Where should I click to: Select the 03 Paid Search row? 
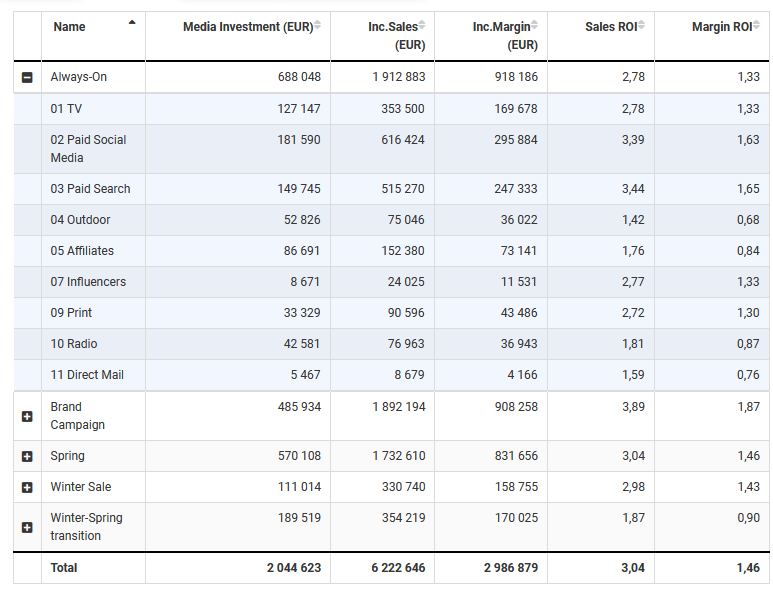(x=90, y=189)
